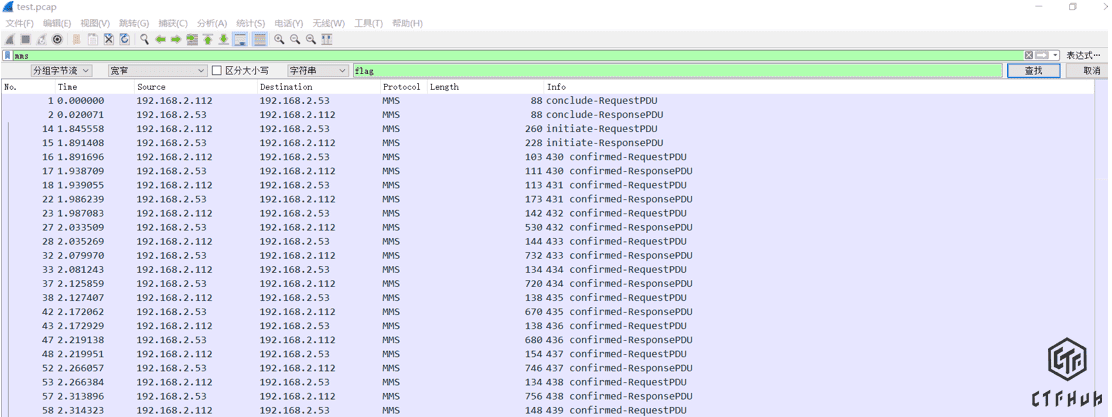
Task: Open the 统计(S) menu
Action: click(250, 23)
